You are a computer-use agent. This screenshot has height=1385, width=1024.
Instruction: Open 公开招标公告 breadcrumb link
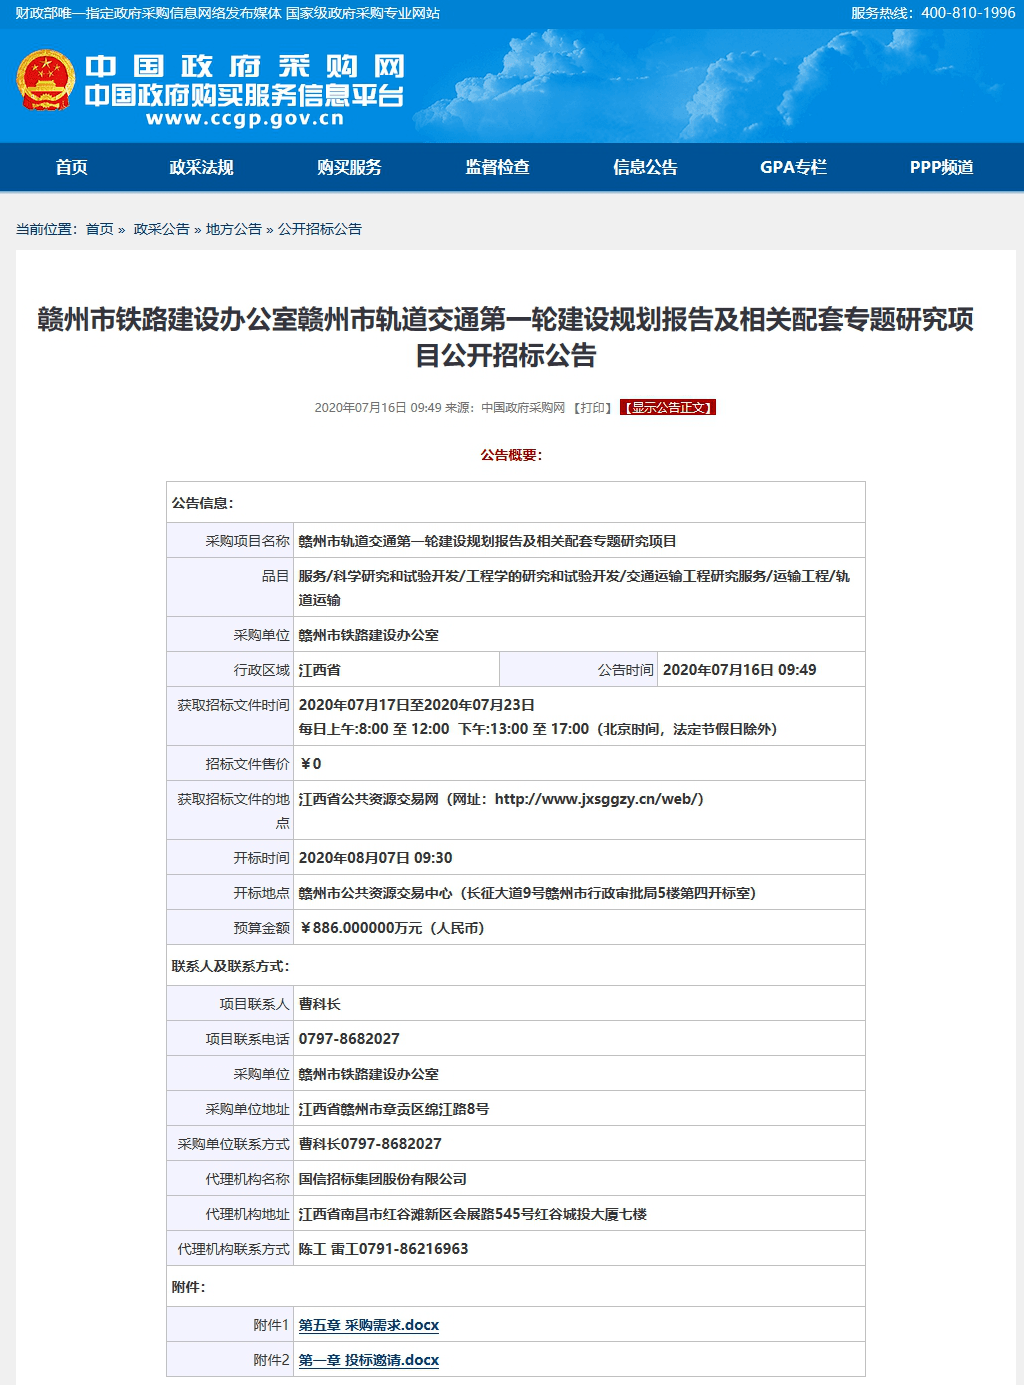(x=319, y=229)
